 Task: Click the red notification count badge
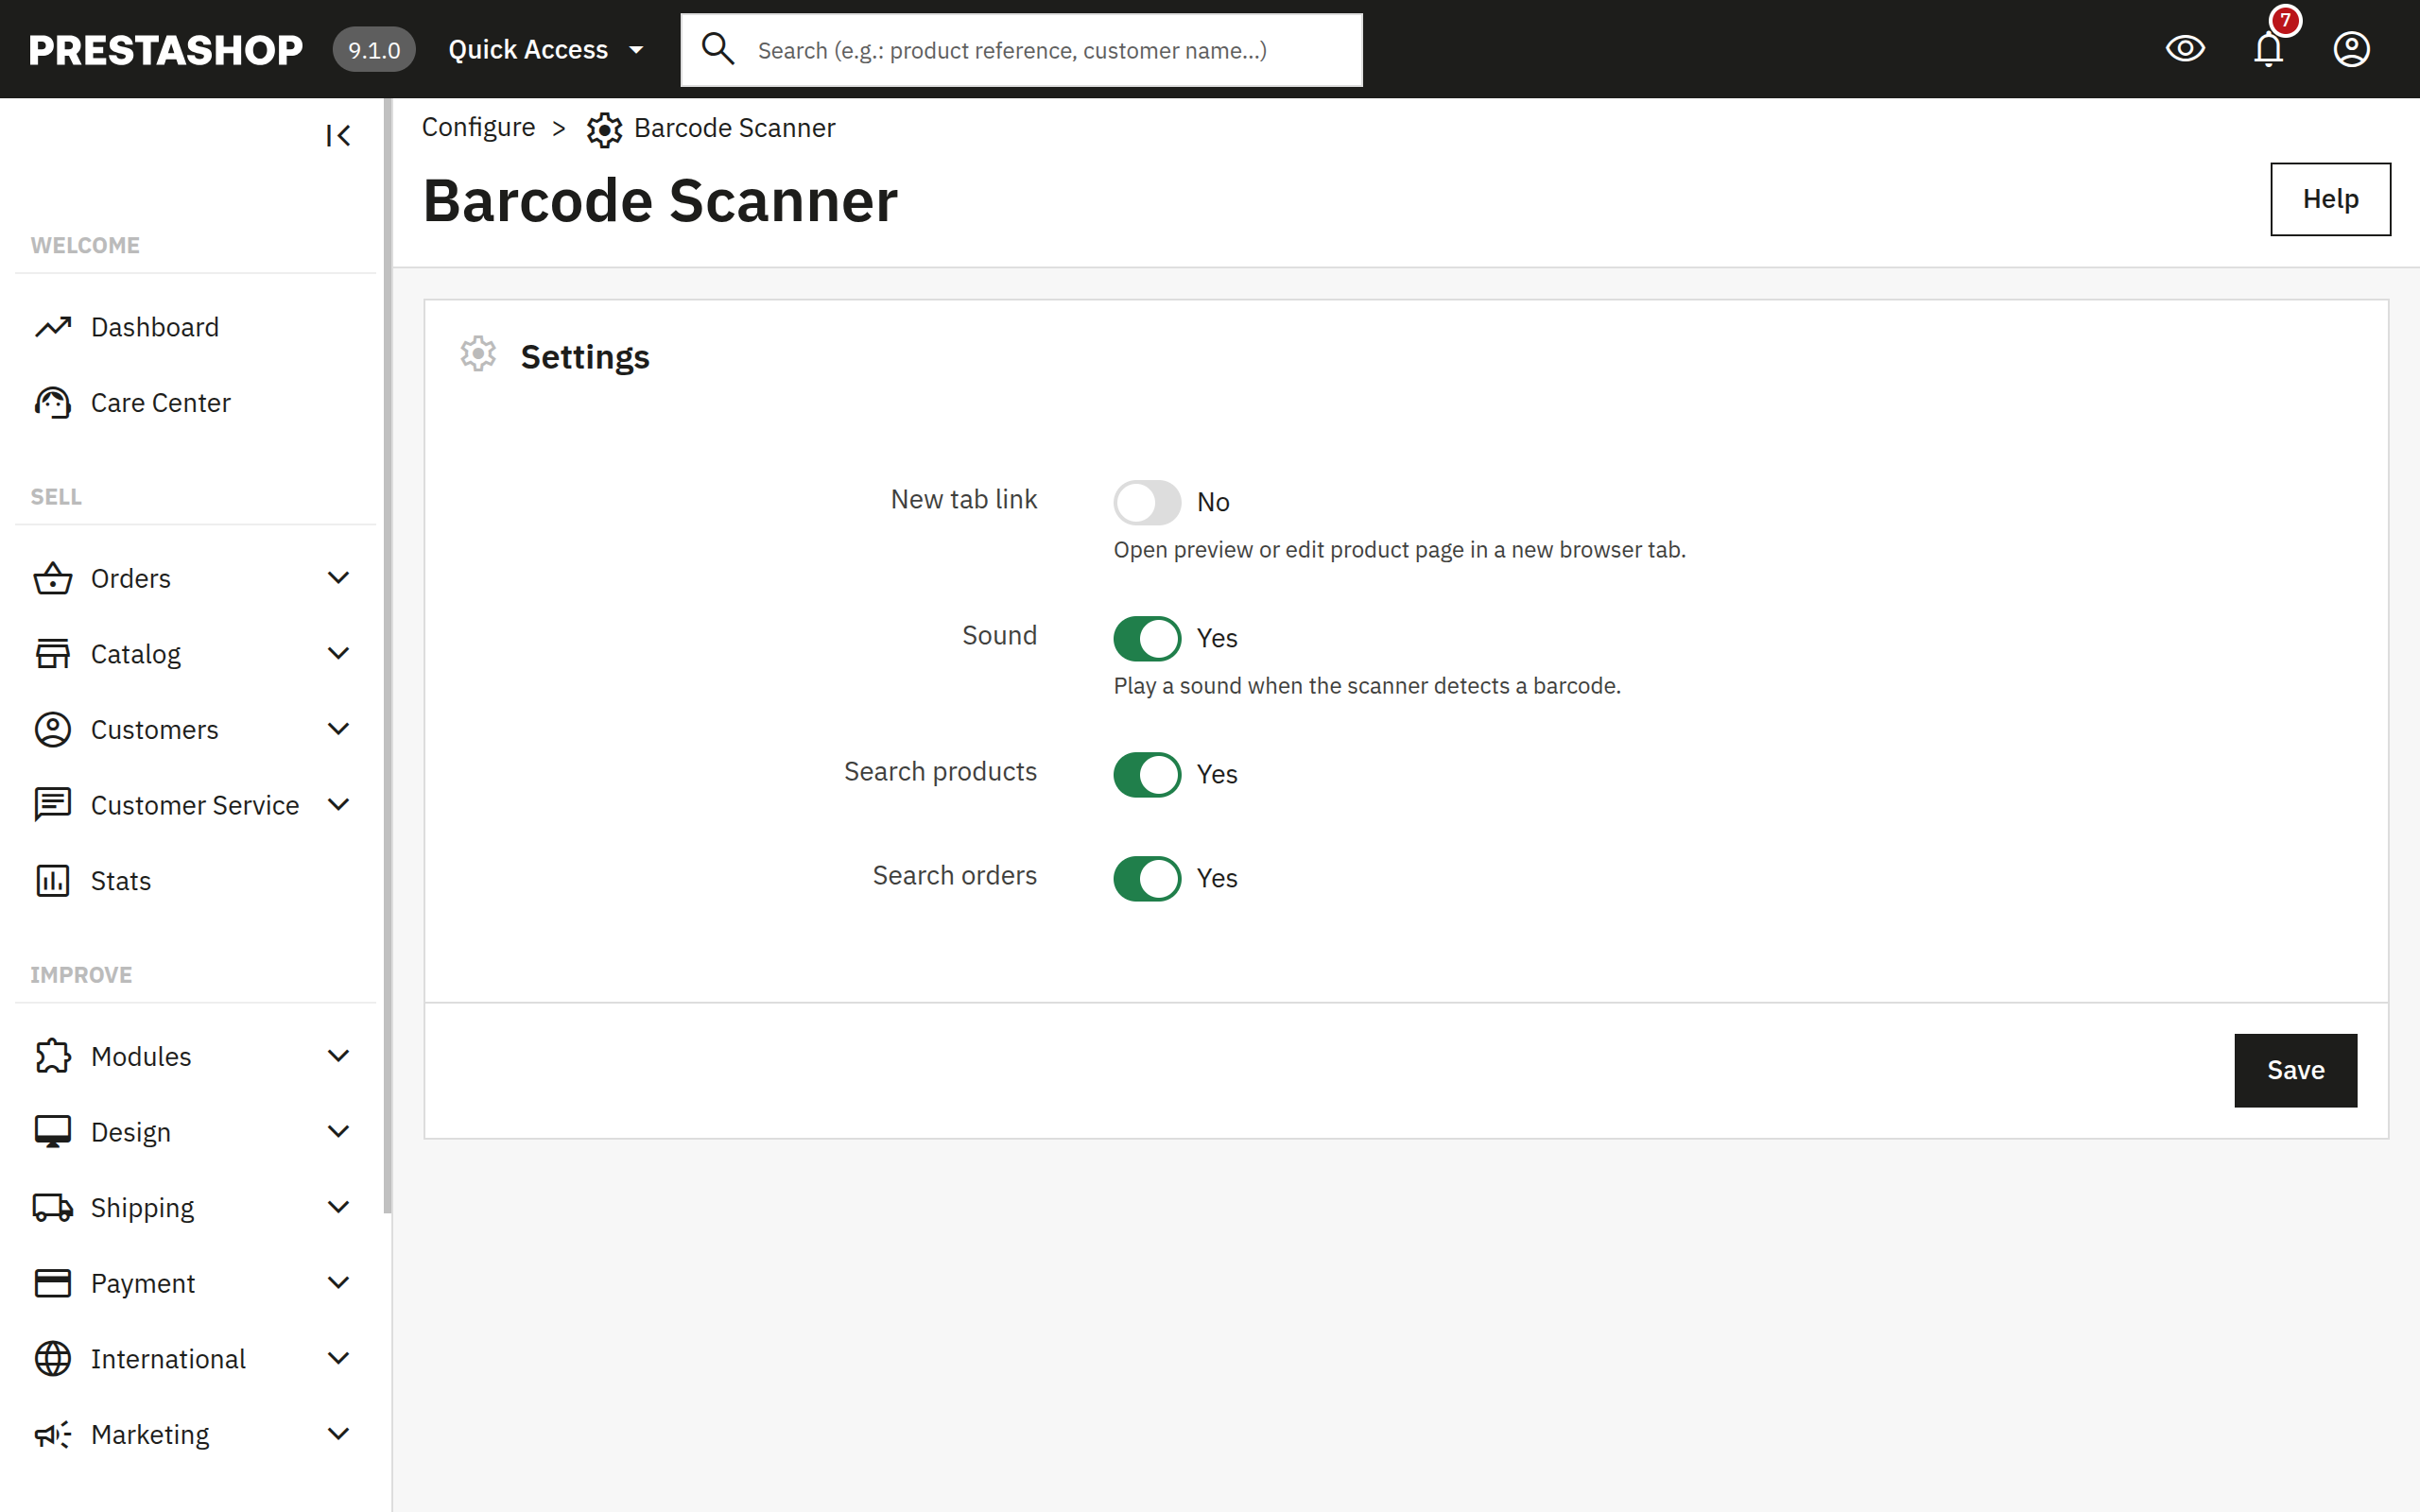click(2285, 20)
